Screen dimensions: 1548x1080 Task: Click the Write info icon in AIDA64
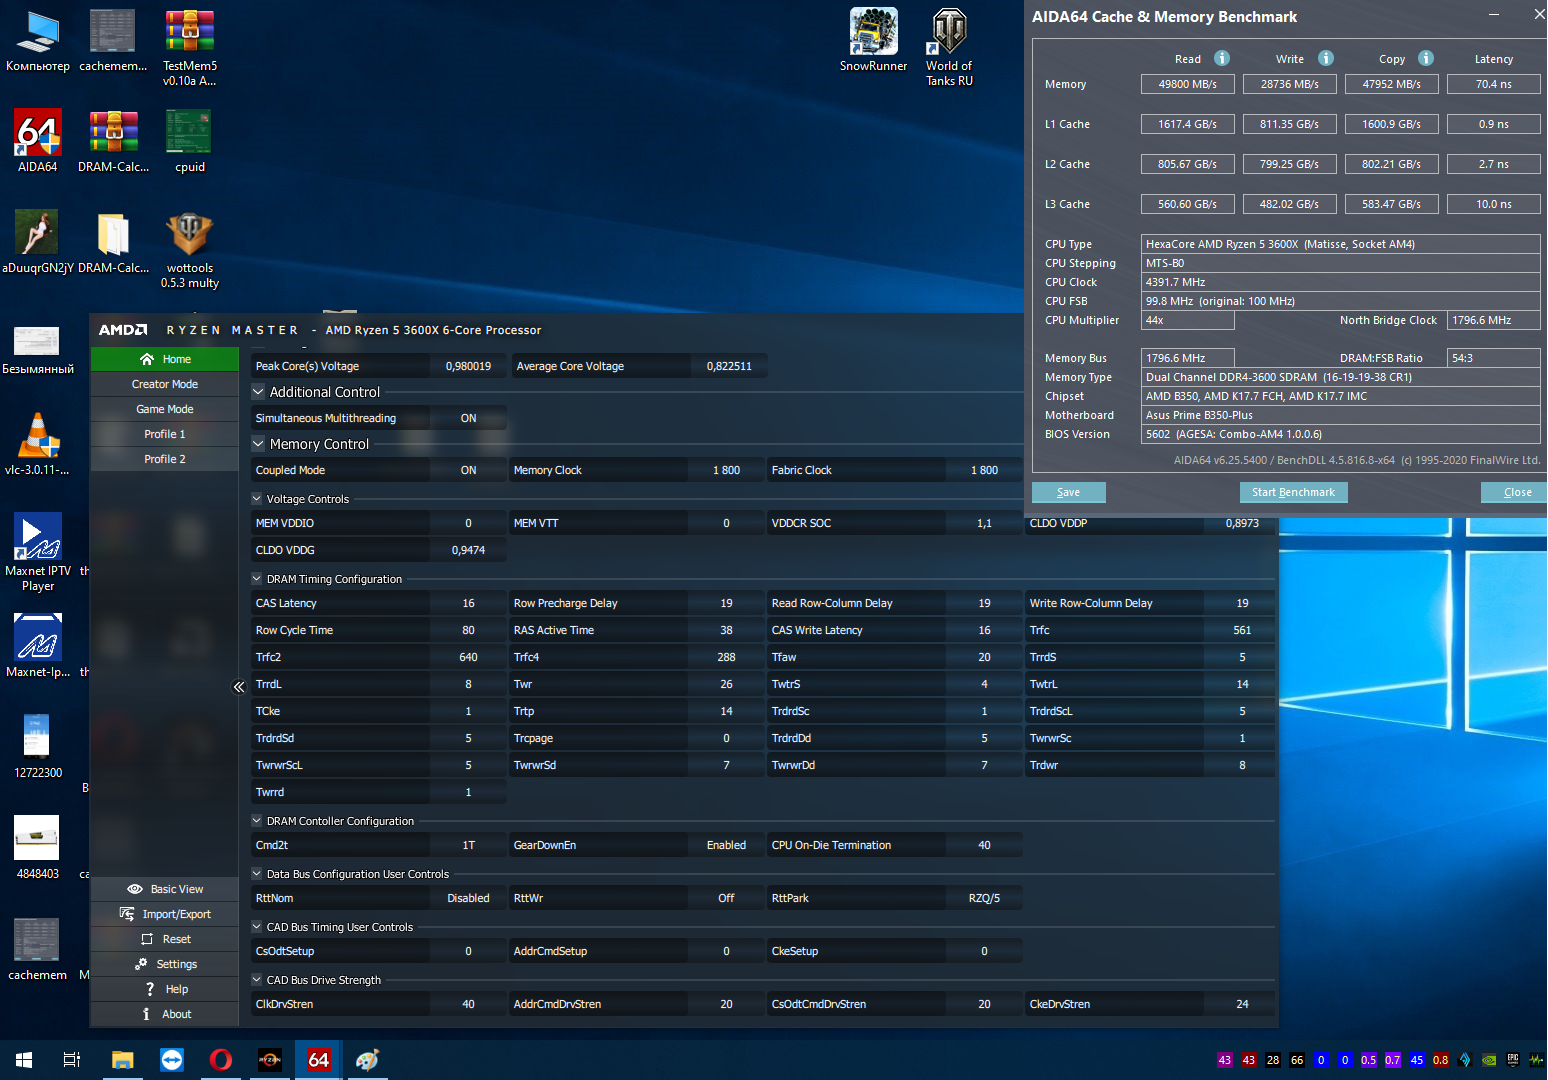tap(1326, 58)
